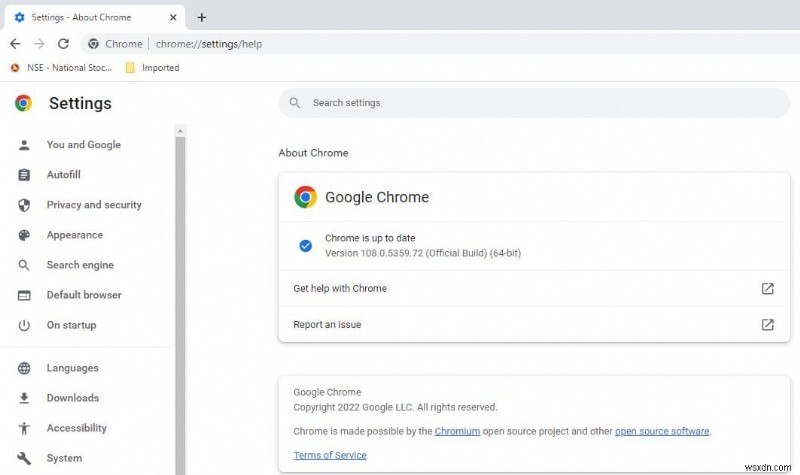Screen dimensions: 800x475
Task: Focus the Search settings field
Action: point(534,103)
